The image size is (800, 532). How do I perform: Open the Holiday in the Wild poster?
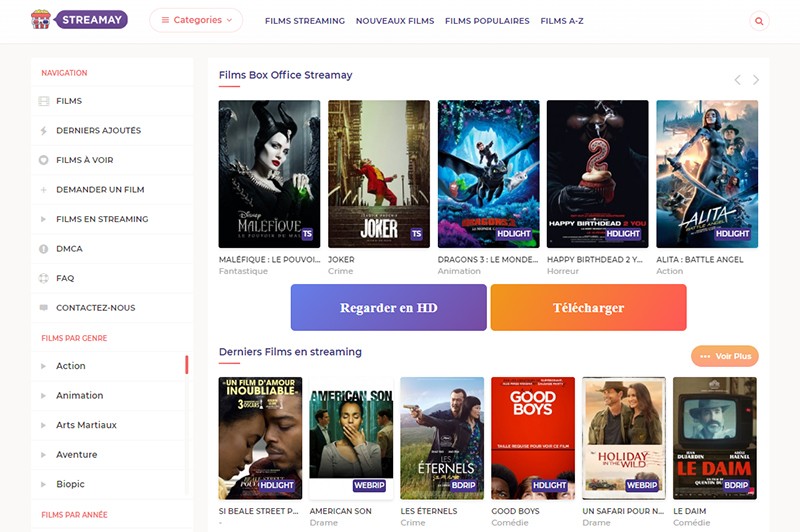tap(624, 438)
